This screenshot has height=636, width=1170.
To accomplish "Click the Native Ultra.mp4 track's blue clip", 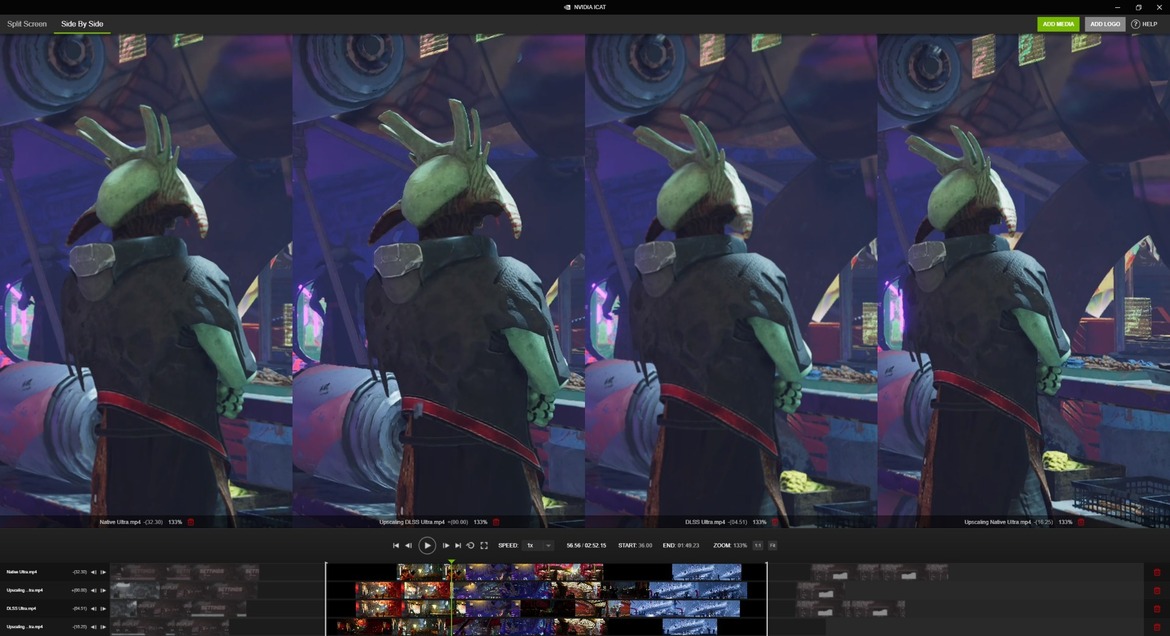I will [x=706, y=573].
